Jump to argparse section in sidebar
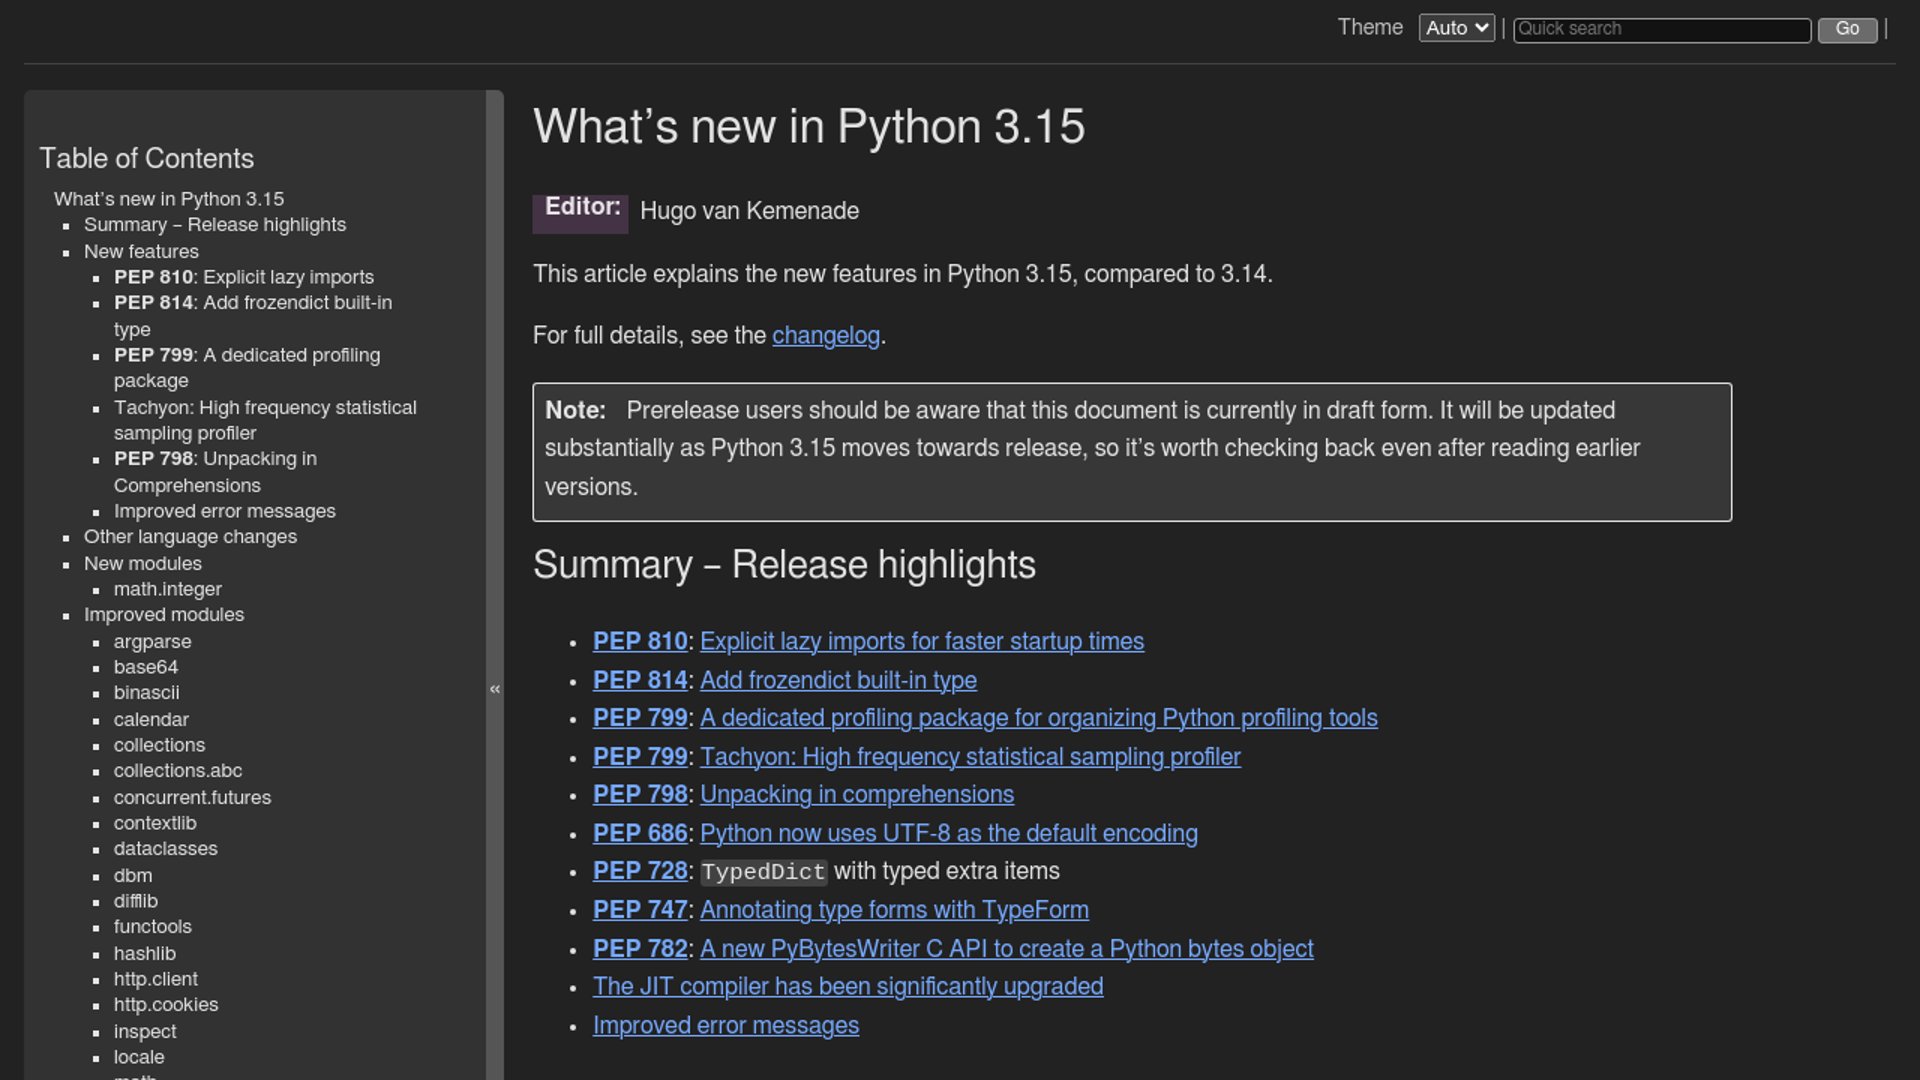1920x1080 pixels. click(x=152, y=642)
